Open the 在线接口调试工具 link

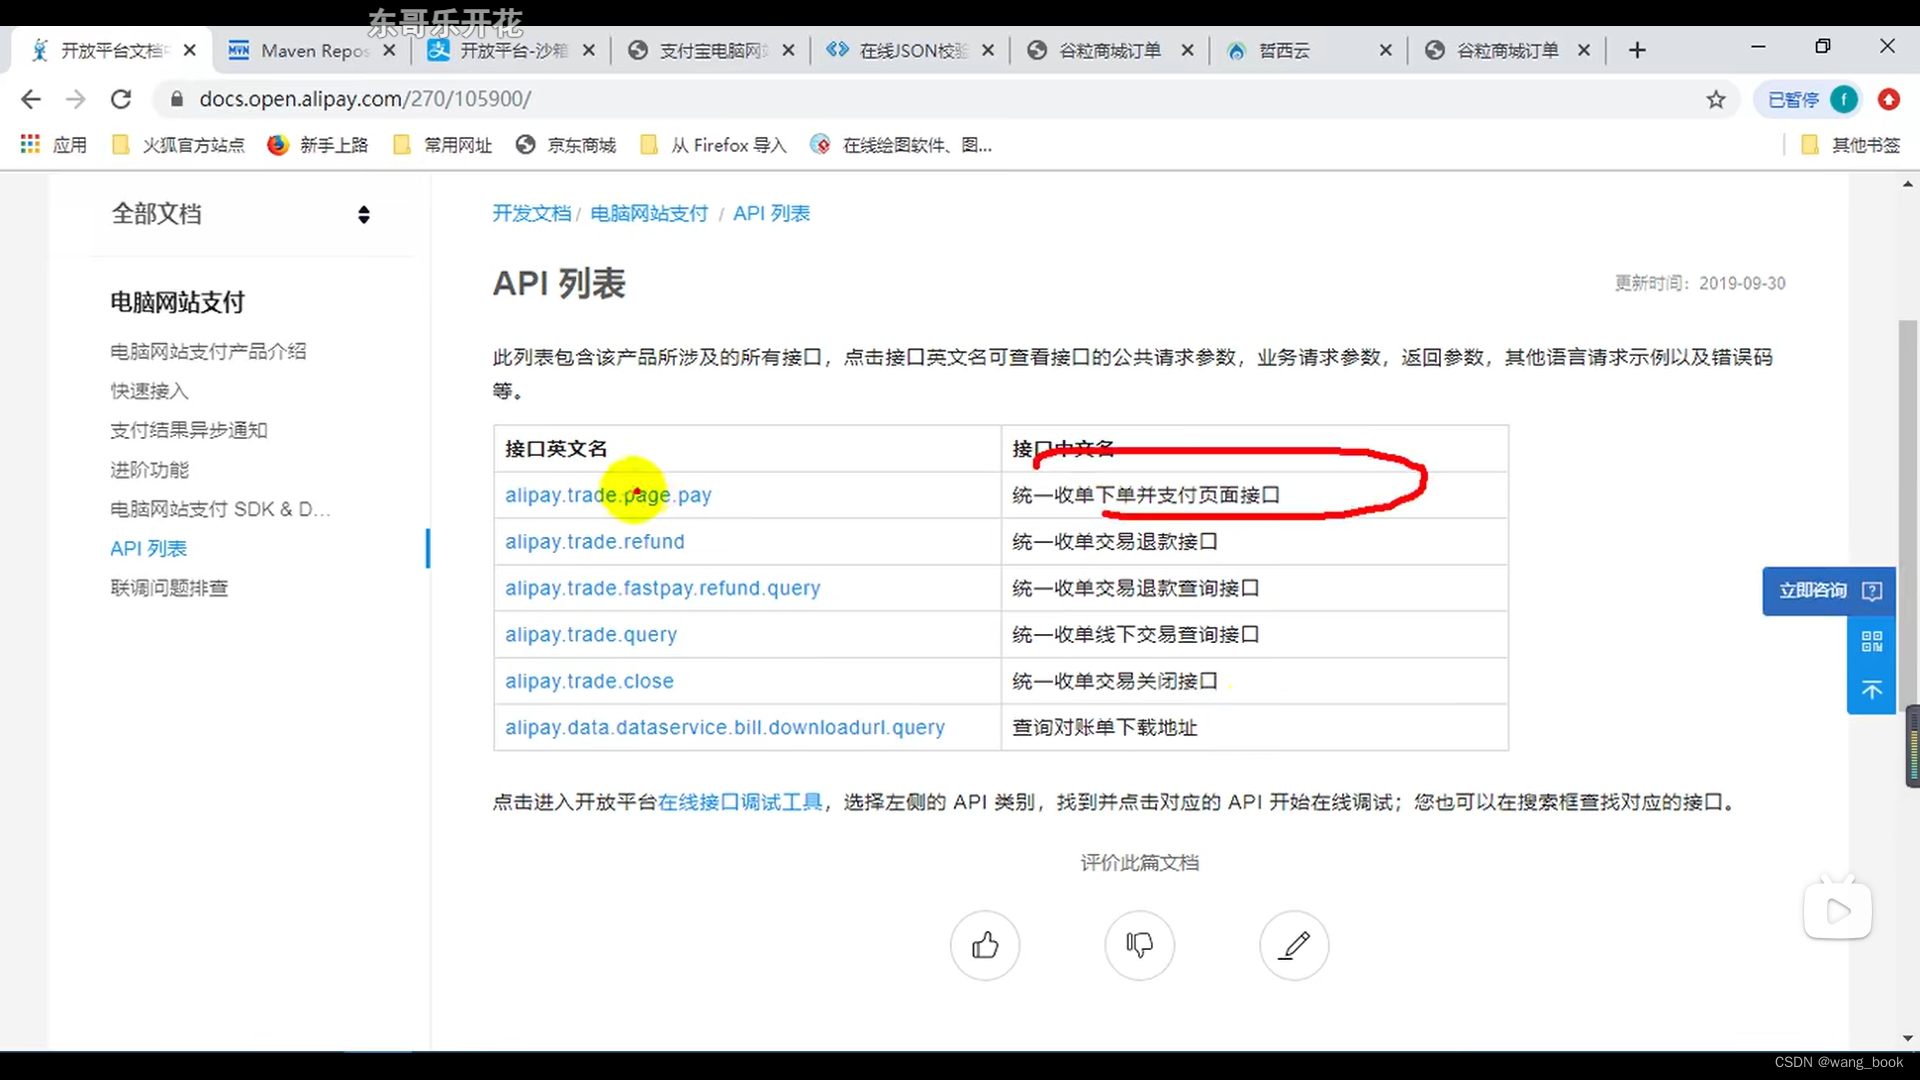[740, 802]
